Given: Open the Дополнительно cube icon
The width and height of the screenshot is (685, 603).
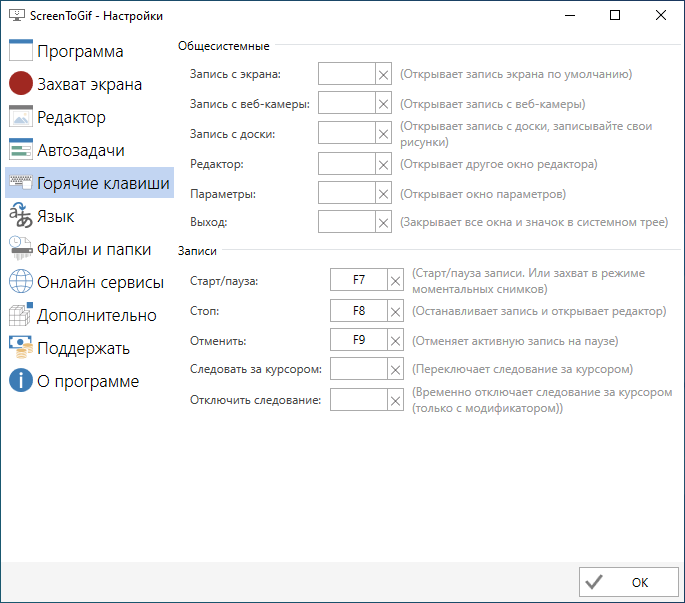Looking at the screenshot, I should point(21,314).
